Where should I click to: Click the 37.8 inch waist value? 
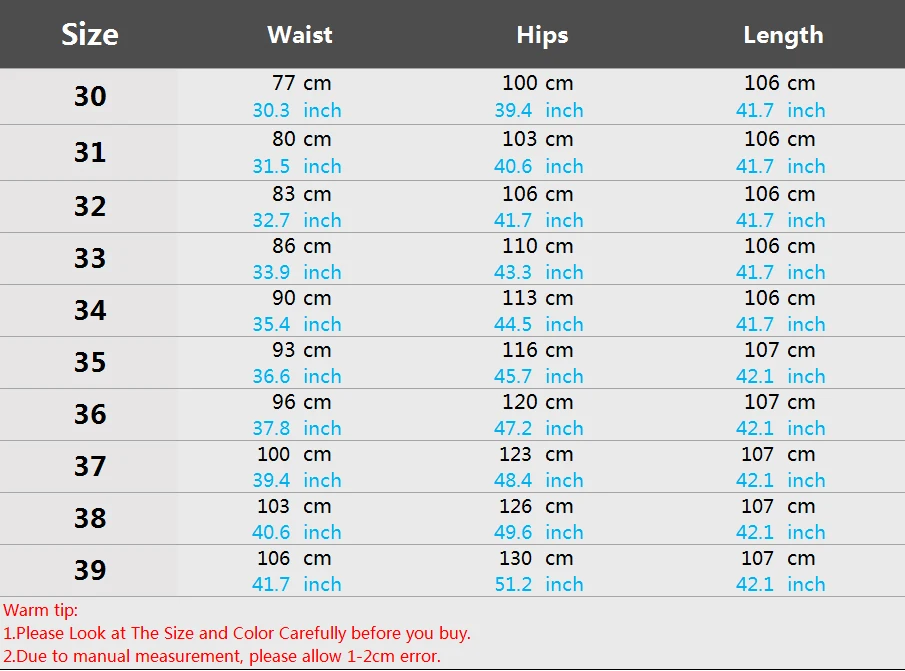pos(297,429)
